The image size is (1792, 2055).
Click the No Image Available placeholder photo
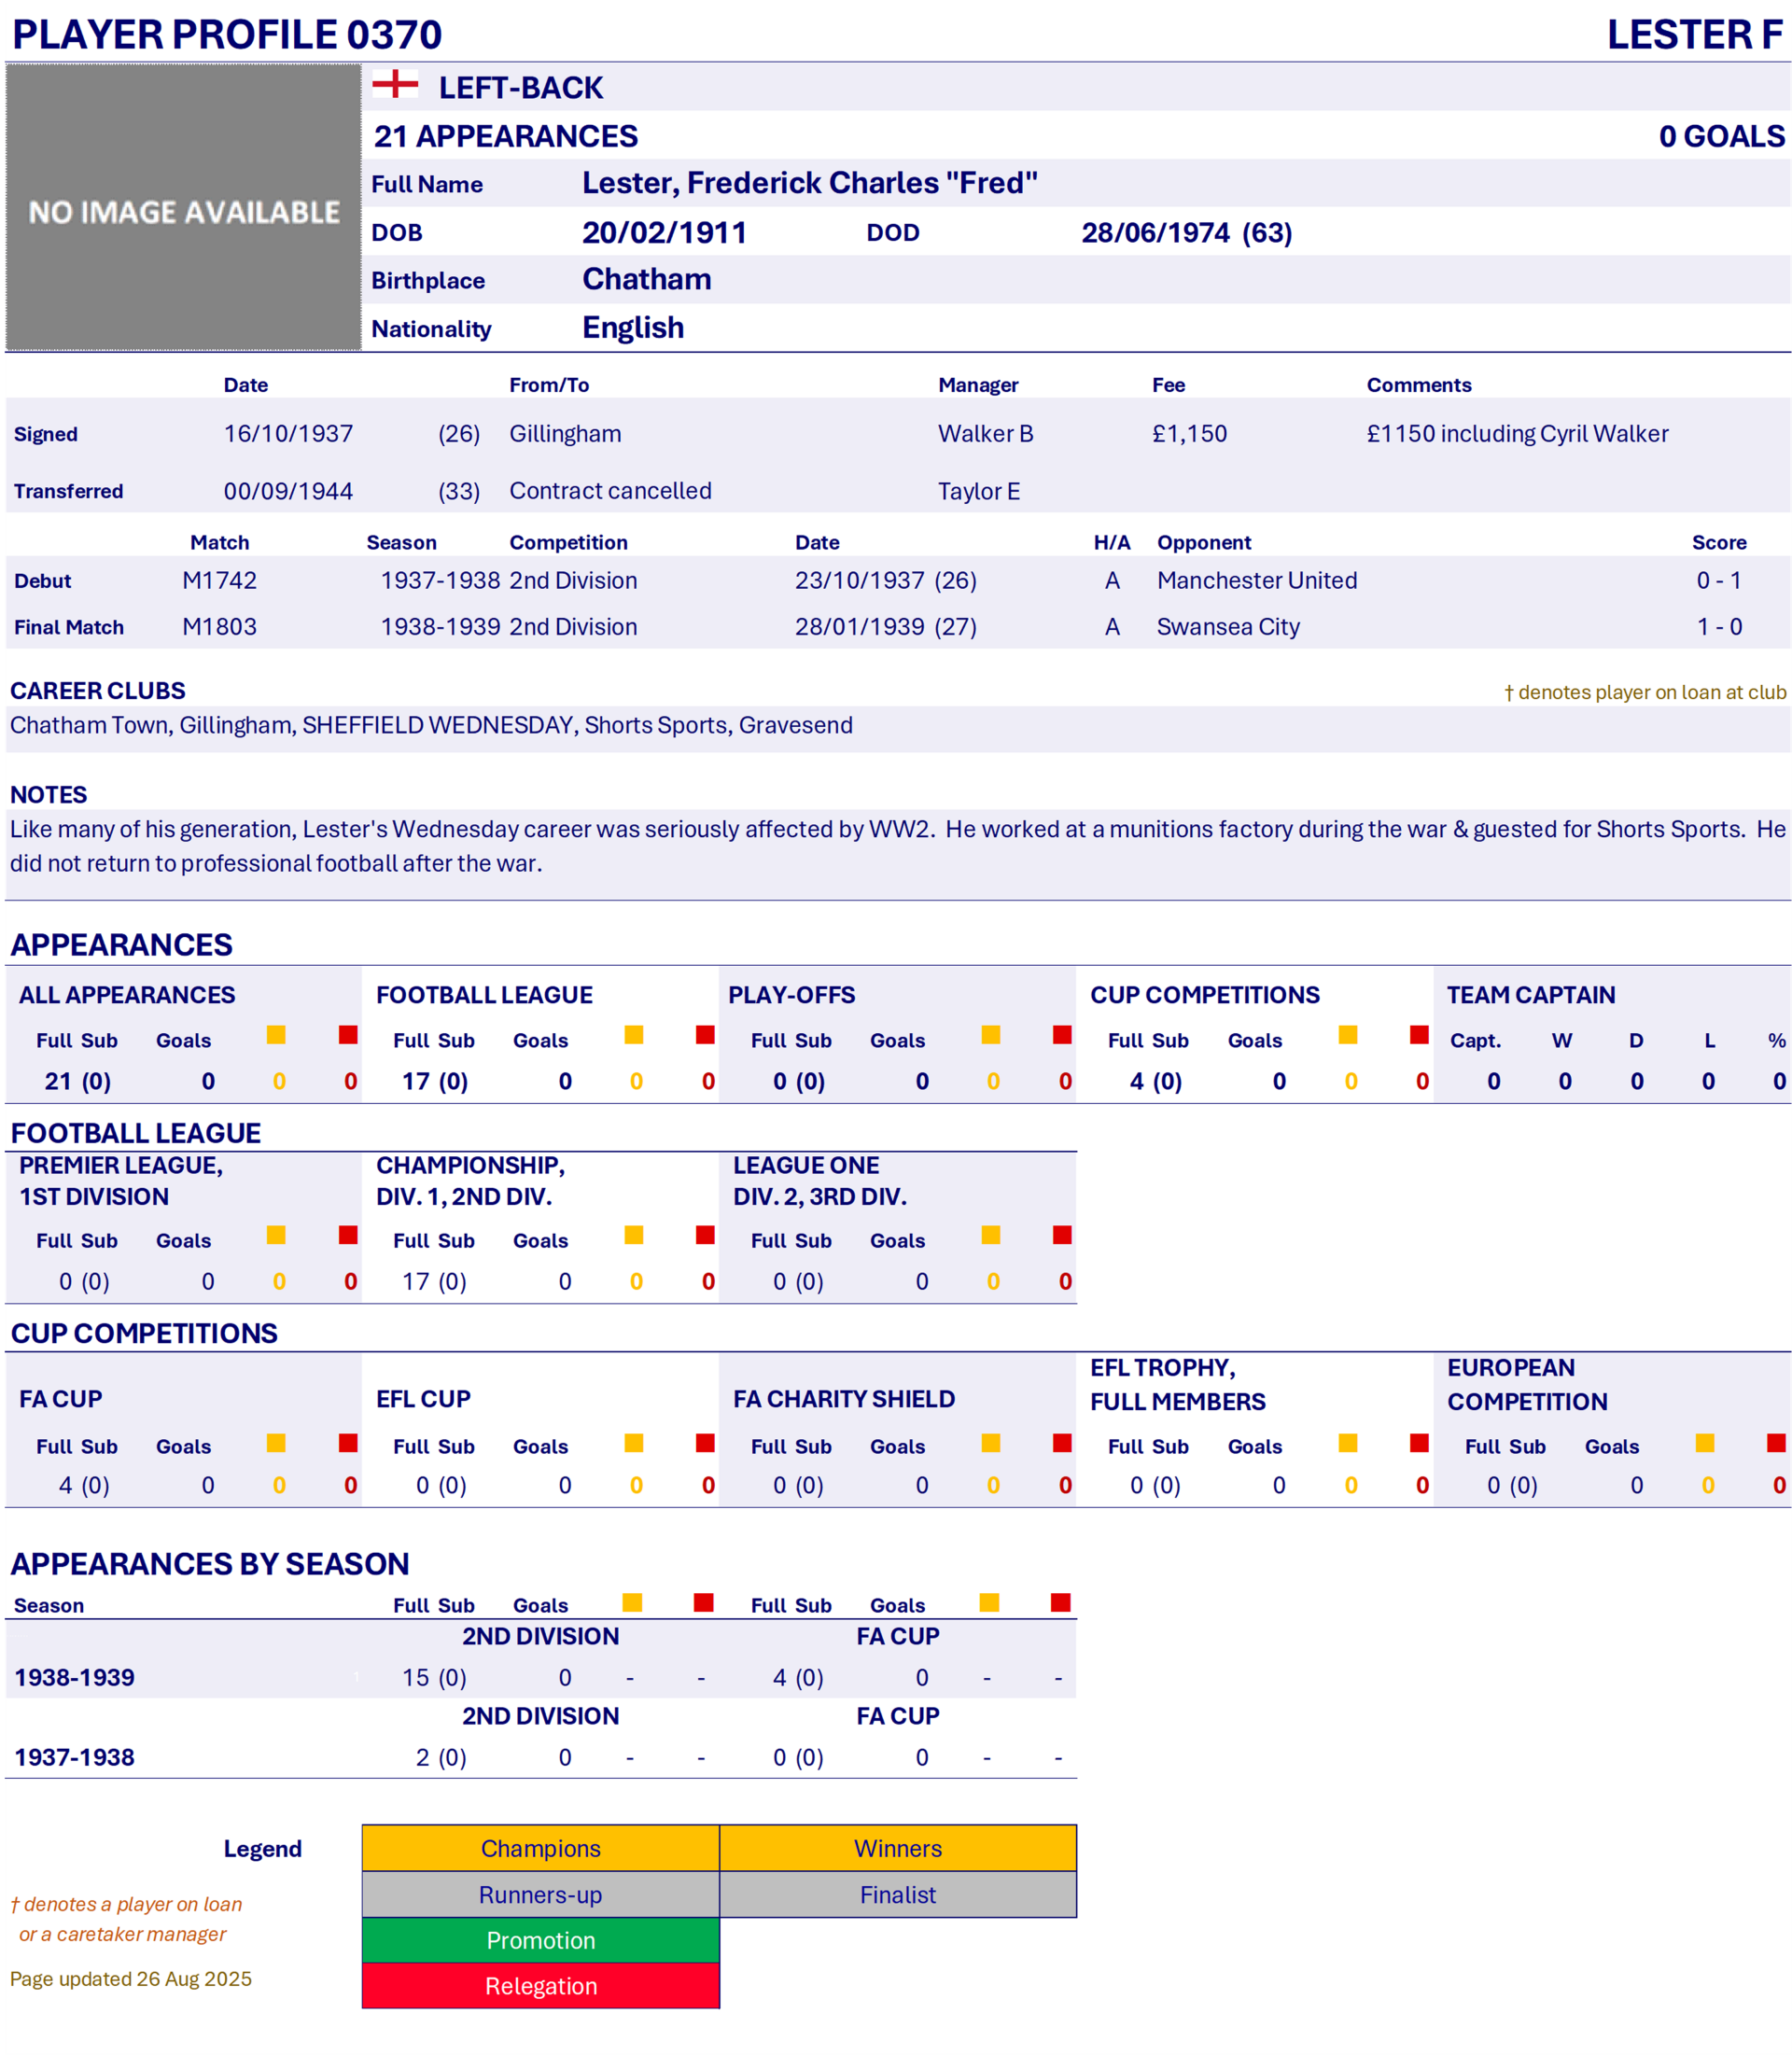(x=183, y=208)
